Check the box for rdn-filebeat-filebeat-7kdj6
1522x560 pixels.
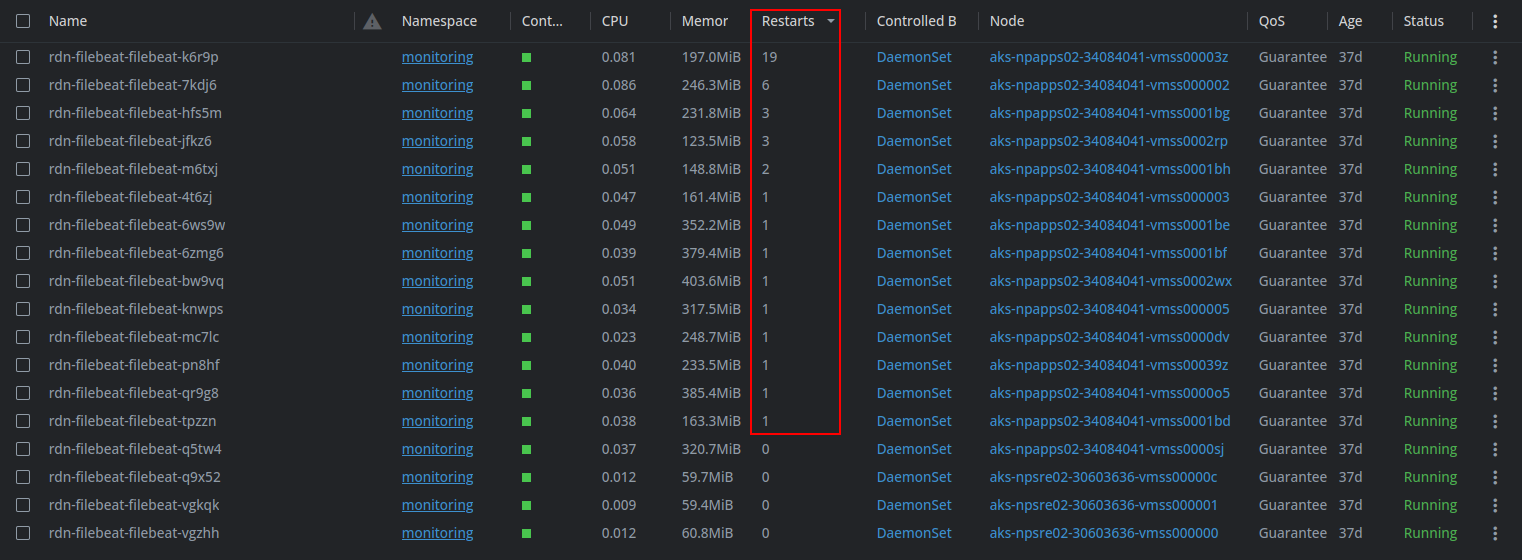pyautogui.click(x=23, y=85)
